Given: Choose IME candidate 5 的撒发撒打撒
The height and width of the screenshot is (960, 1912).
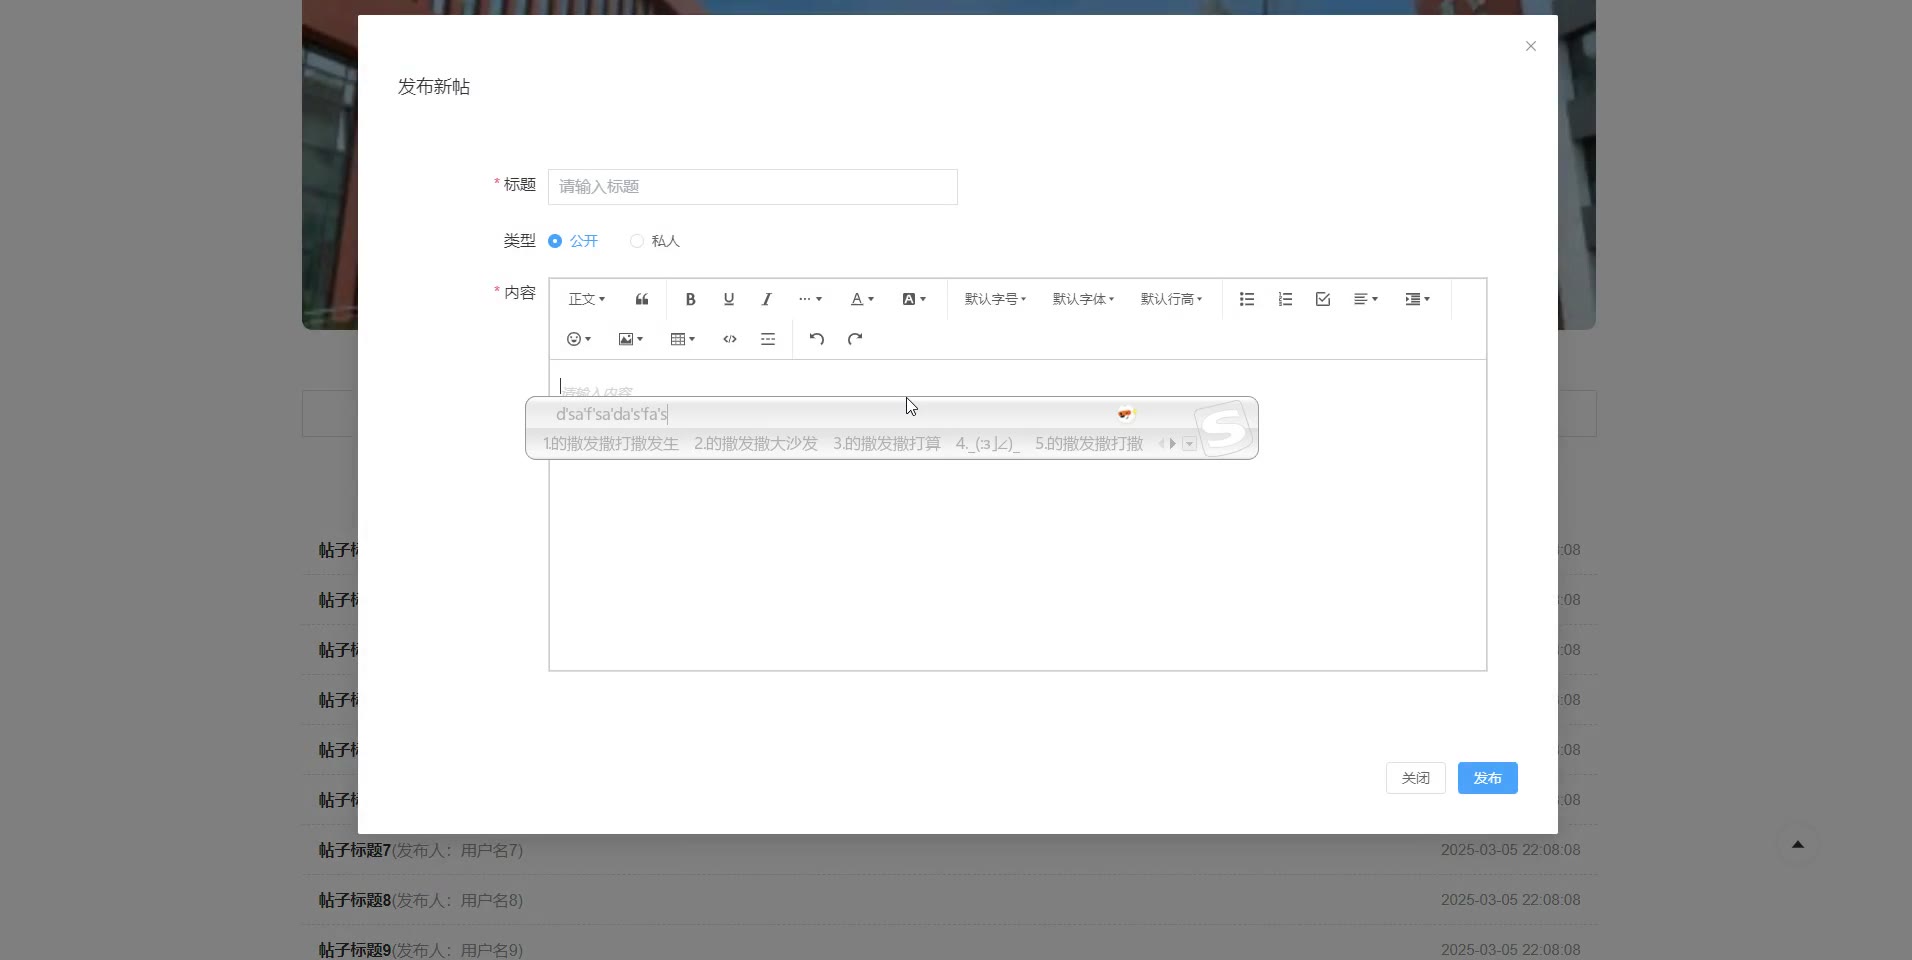Looking at the screenshot, I should click(1089, 444).
